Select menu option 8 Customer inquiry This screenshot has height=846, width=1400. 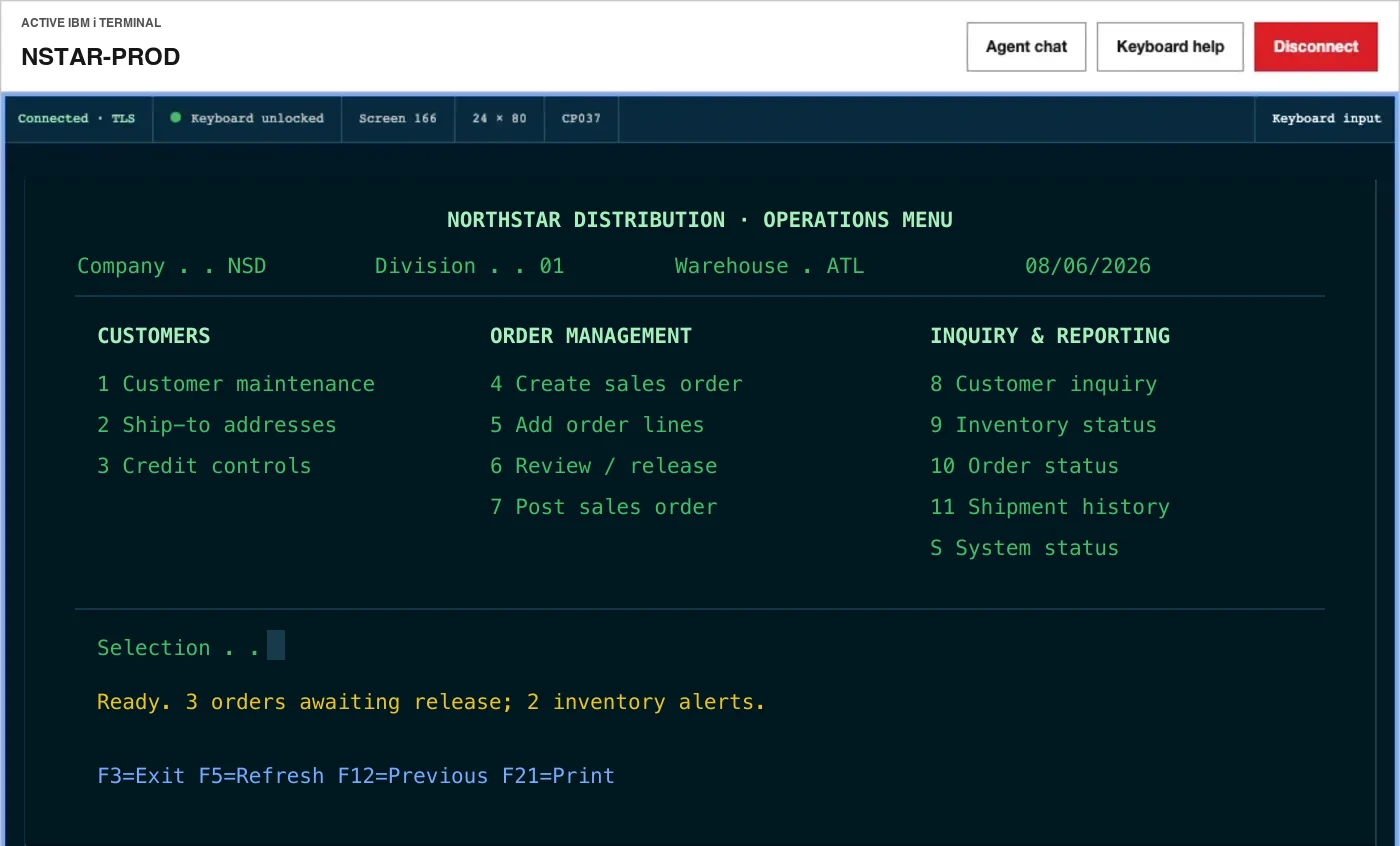click(1043, 384)
